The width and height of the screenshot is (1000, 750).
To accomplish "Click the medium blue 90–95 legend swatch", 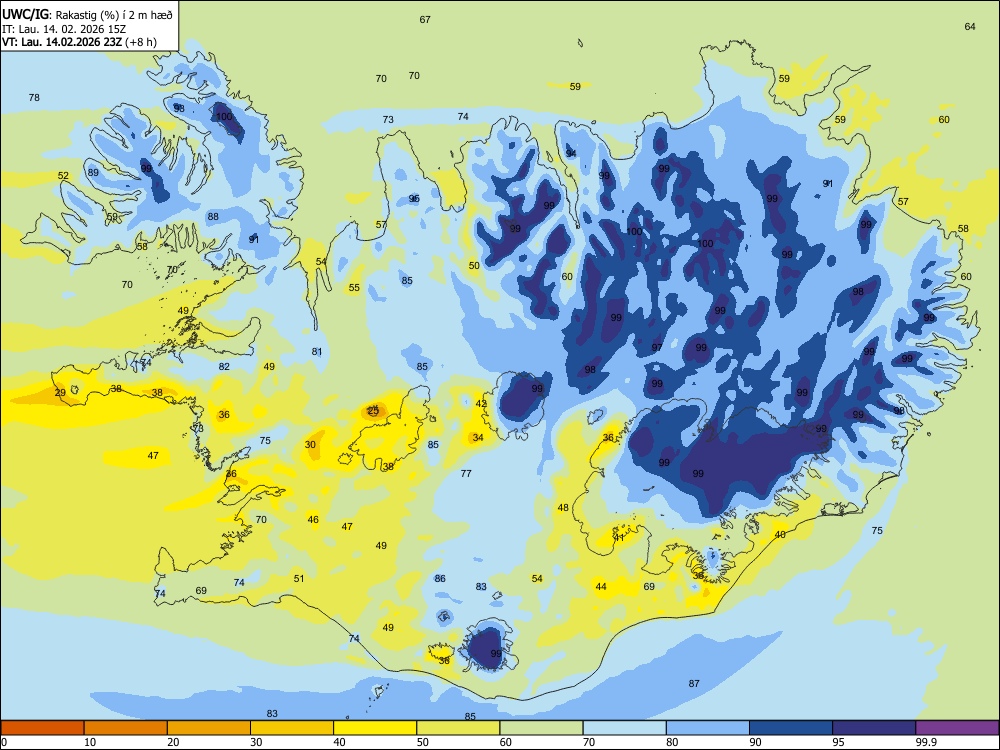I will (x=791, y=728).
